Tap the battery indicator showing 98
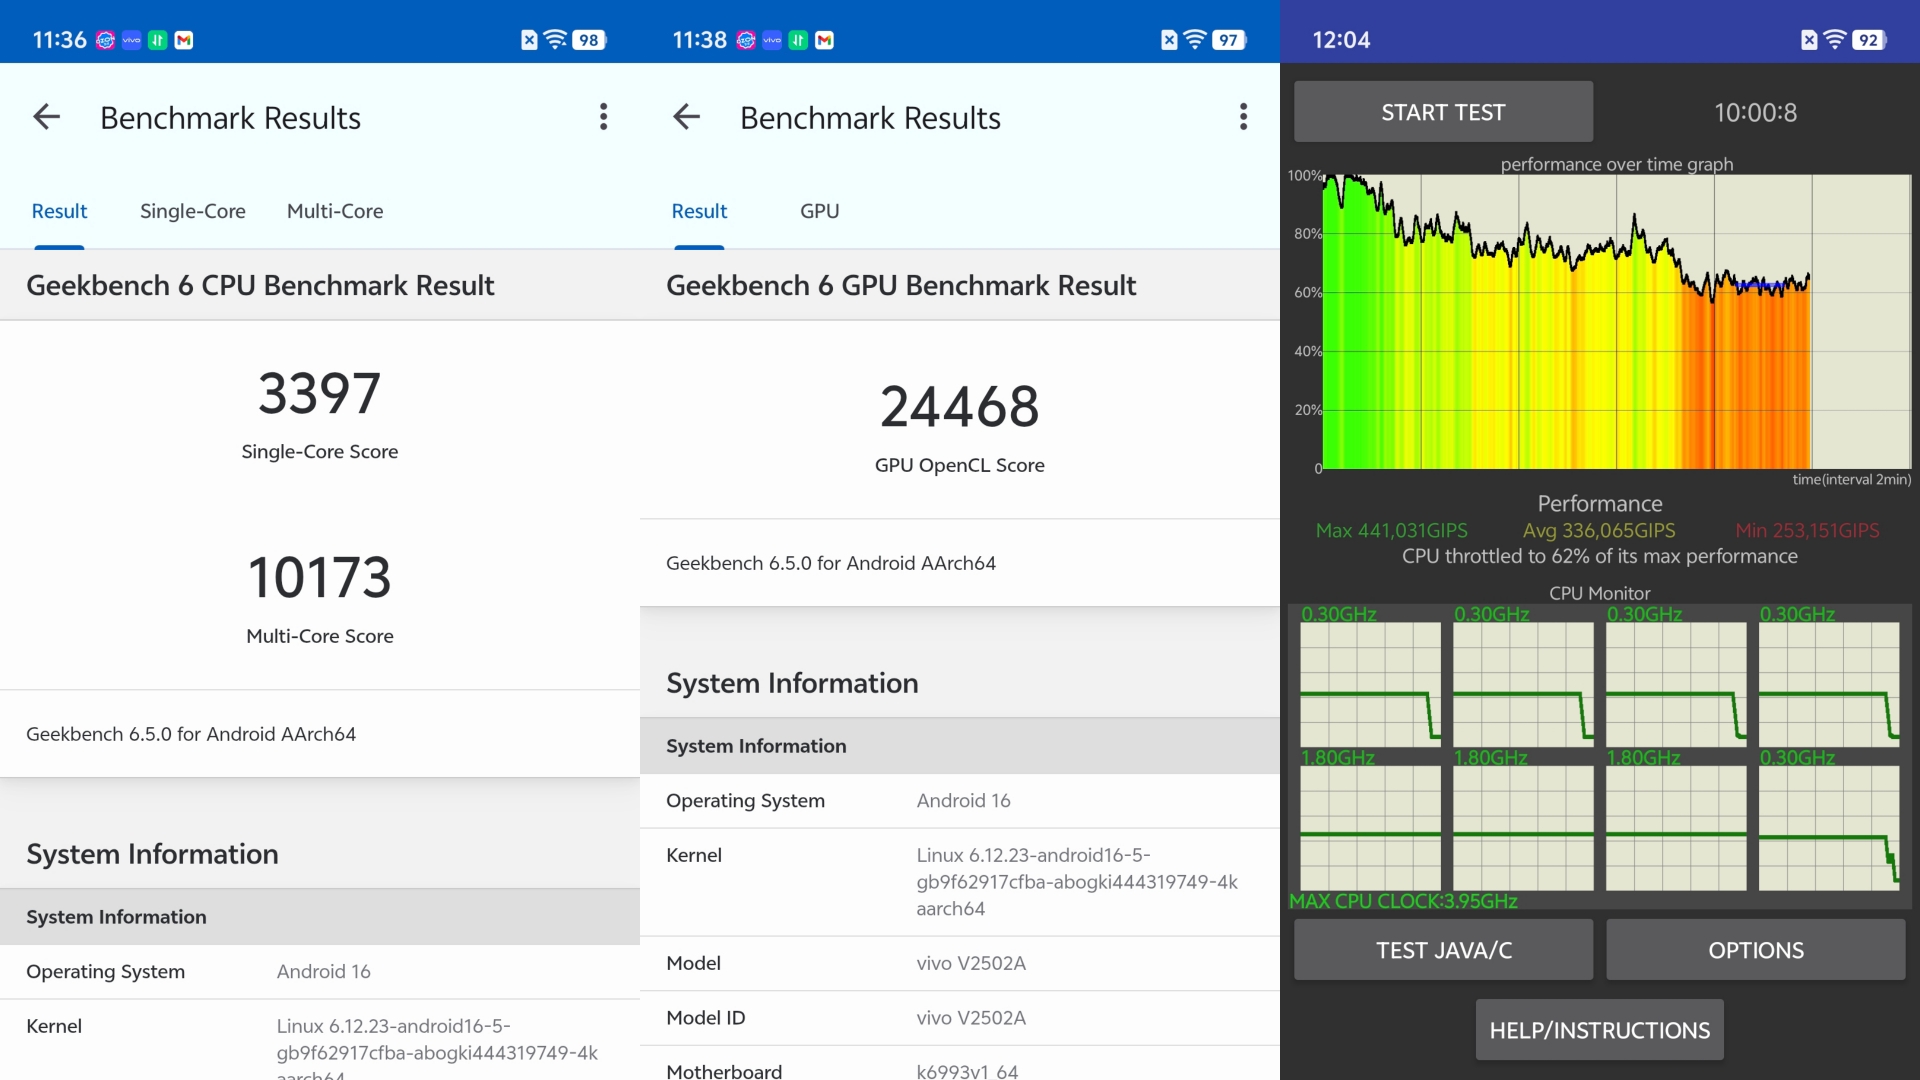1920x1080 pixels. pos(589,40)
